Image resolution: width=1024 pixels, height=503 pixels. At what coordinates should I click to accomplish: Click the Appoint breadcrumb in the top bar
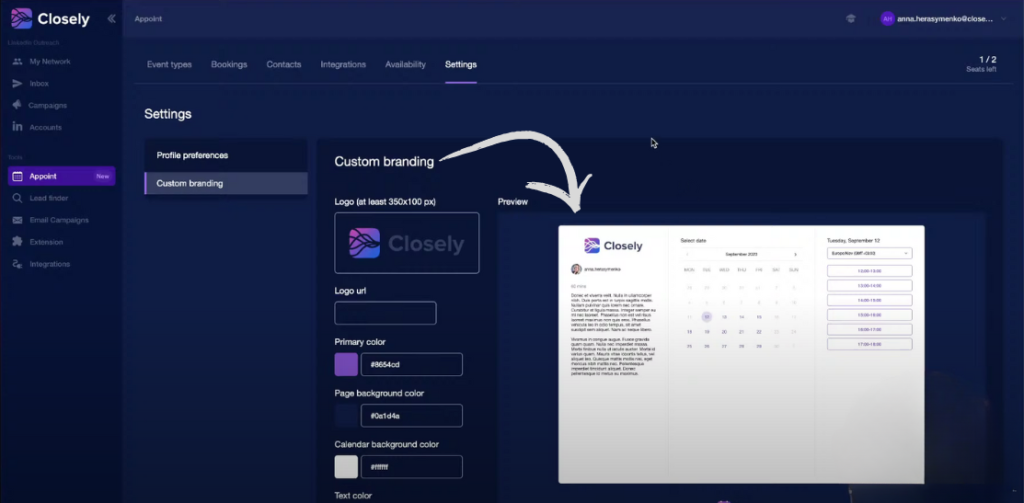(148, 19)
